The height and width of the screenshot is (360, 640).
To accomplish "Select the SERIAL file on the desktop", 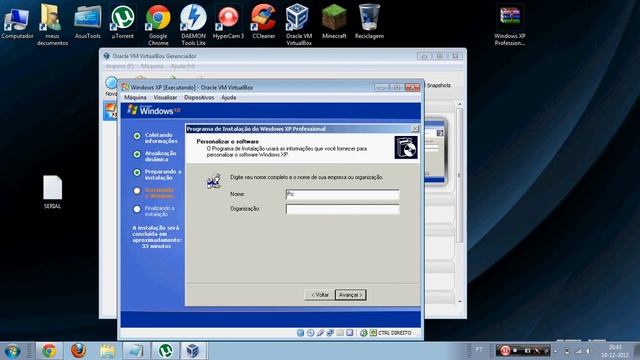I will click(x=52, y=192).
